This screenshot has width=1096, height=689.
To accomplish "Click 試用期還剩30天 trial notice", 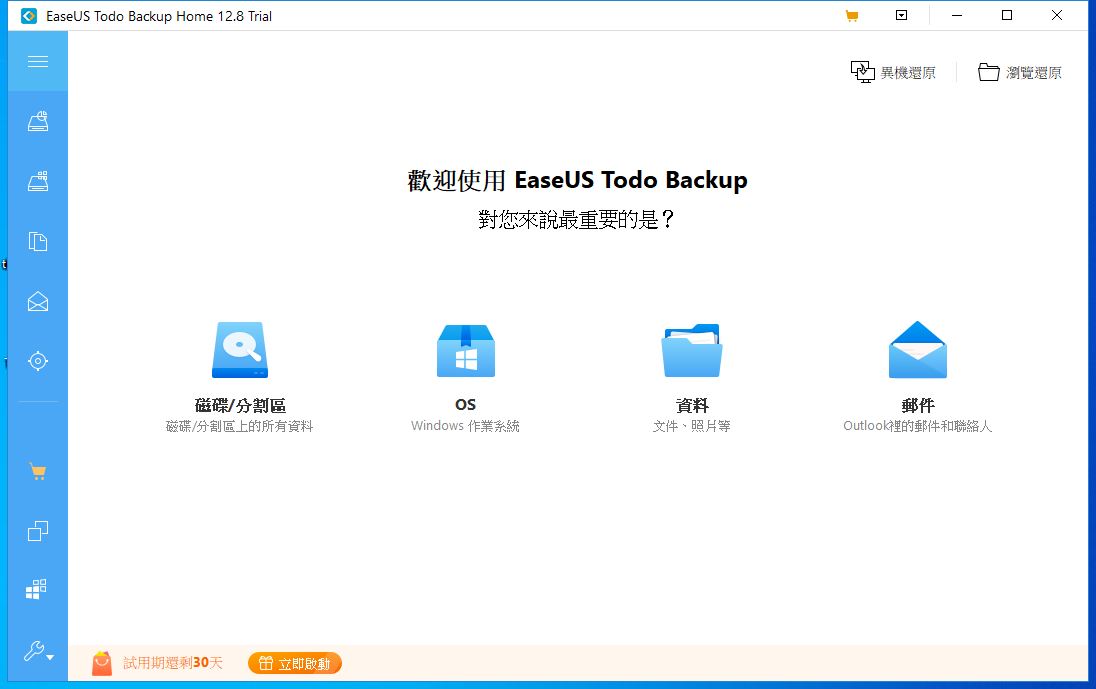I will (173, 662).
